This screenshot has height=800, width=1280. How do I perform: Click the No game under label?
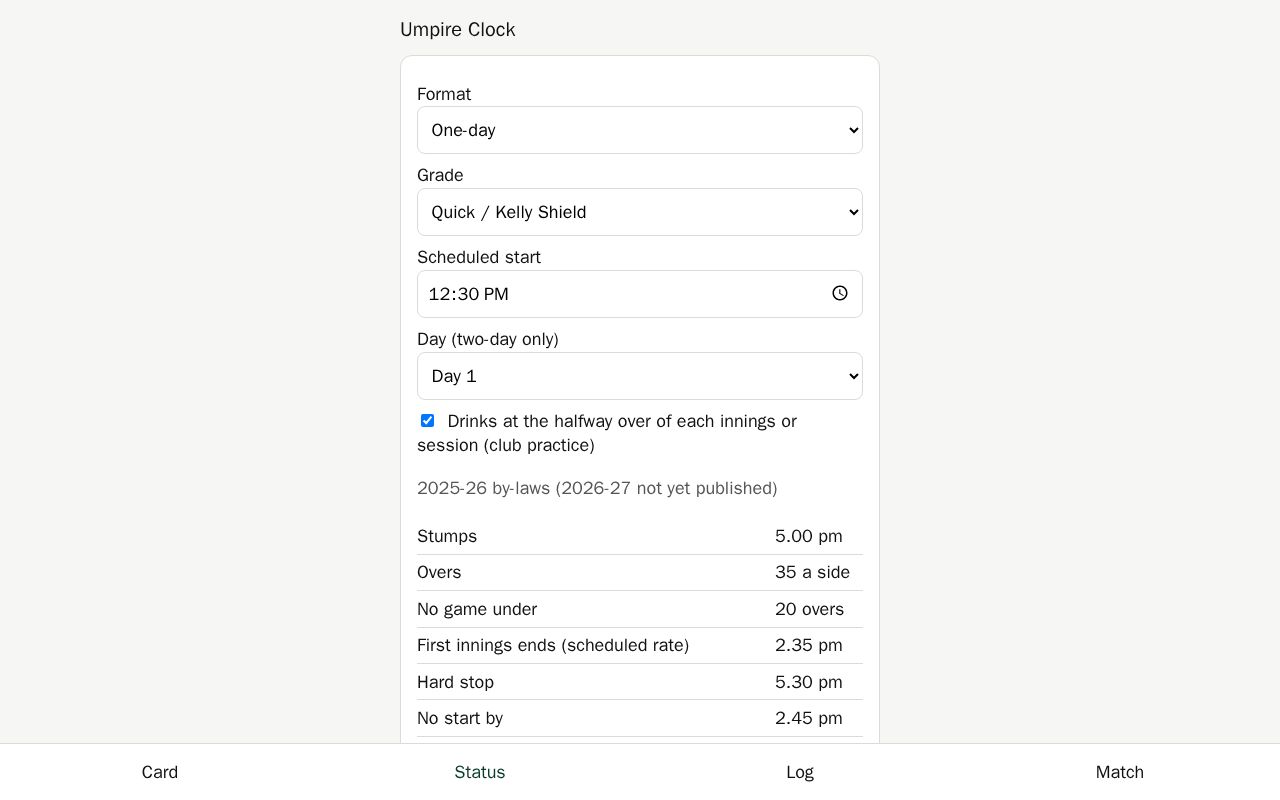pyautogui.click(x=477, y=609)
